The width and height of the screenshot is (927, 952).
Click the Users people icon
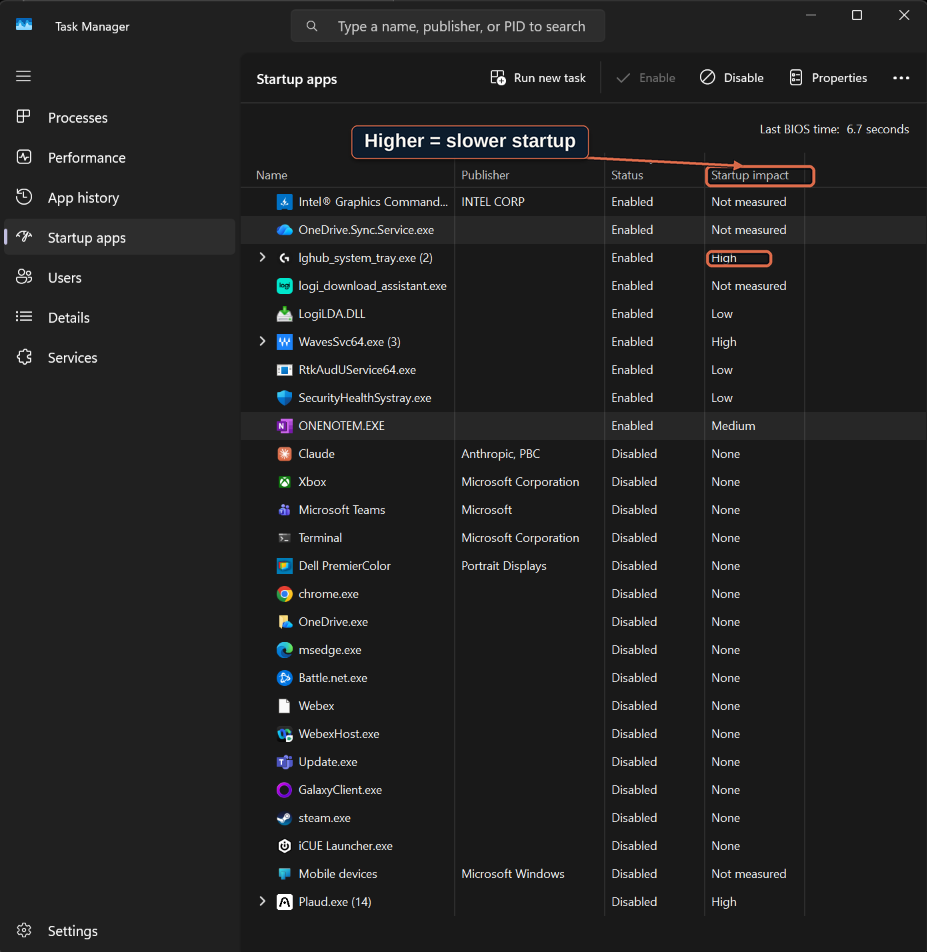point(24,277)
